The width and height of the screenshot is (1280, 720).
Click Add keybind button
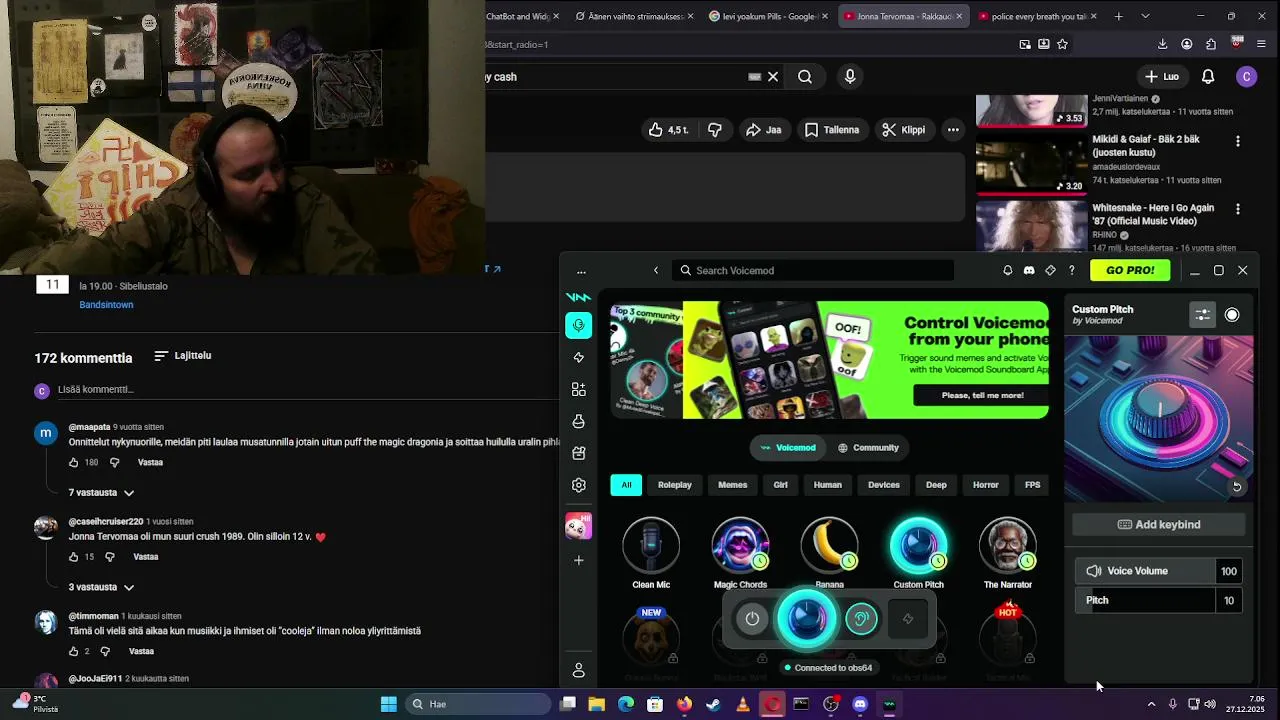coord(1159,524)
